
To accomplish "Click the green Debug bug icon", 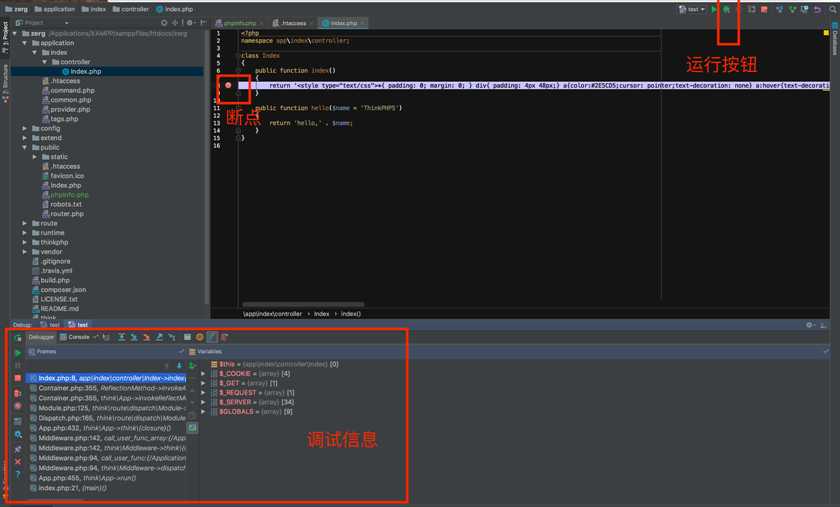I will pos(726,9).
